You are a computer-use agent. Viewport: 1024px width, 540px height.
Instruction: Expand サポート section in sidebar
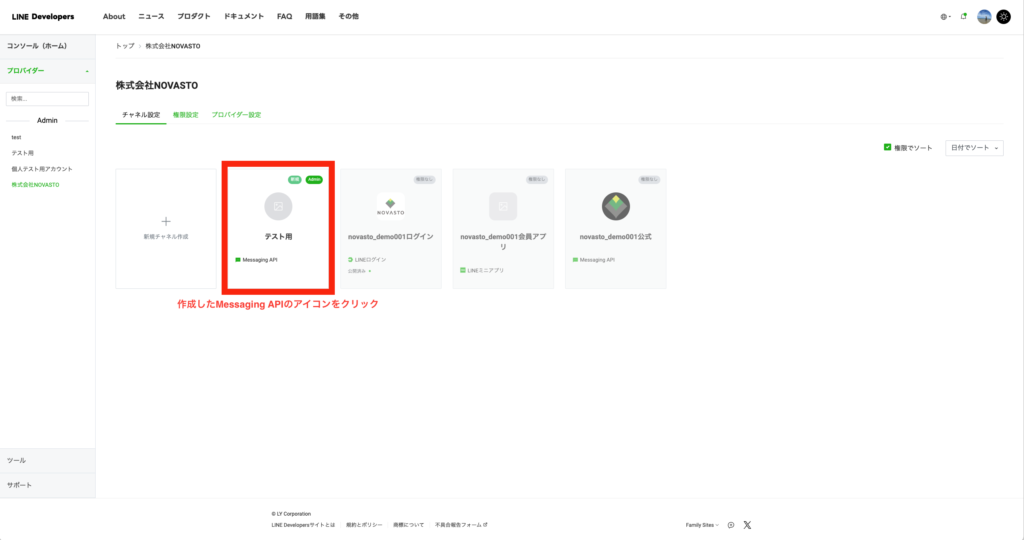[x=48, y=486]
